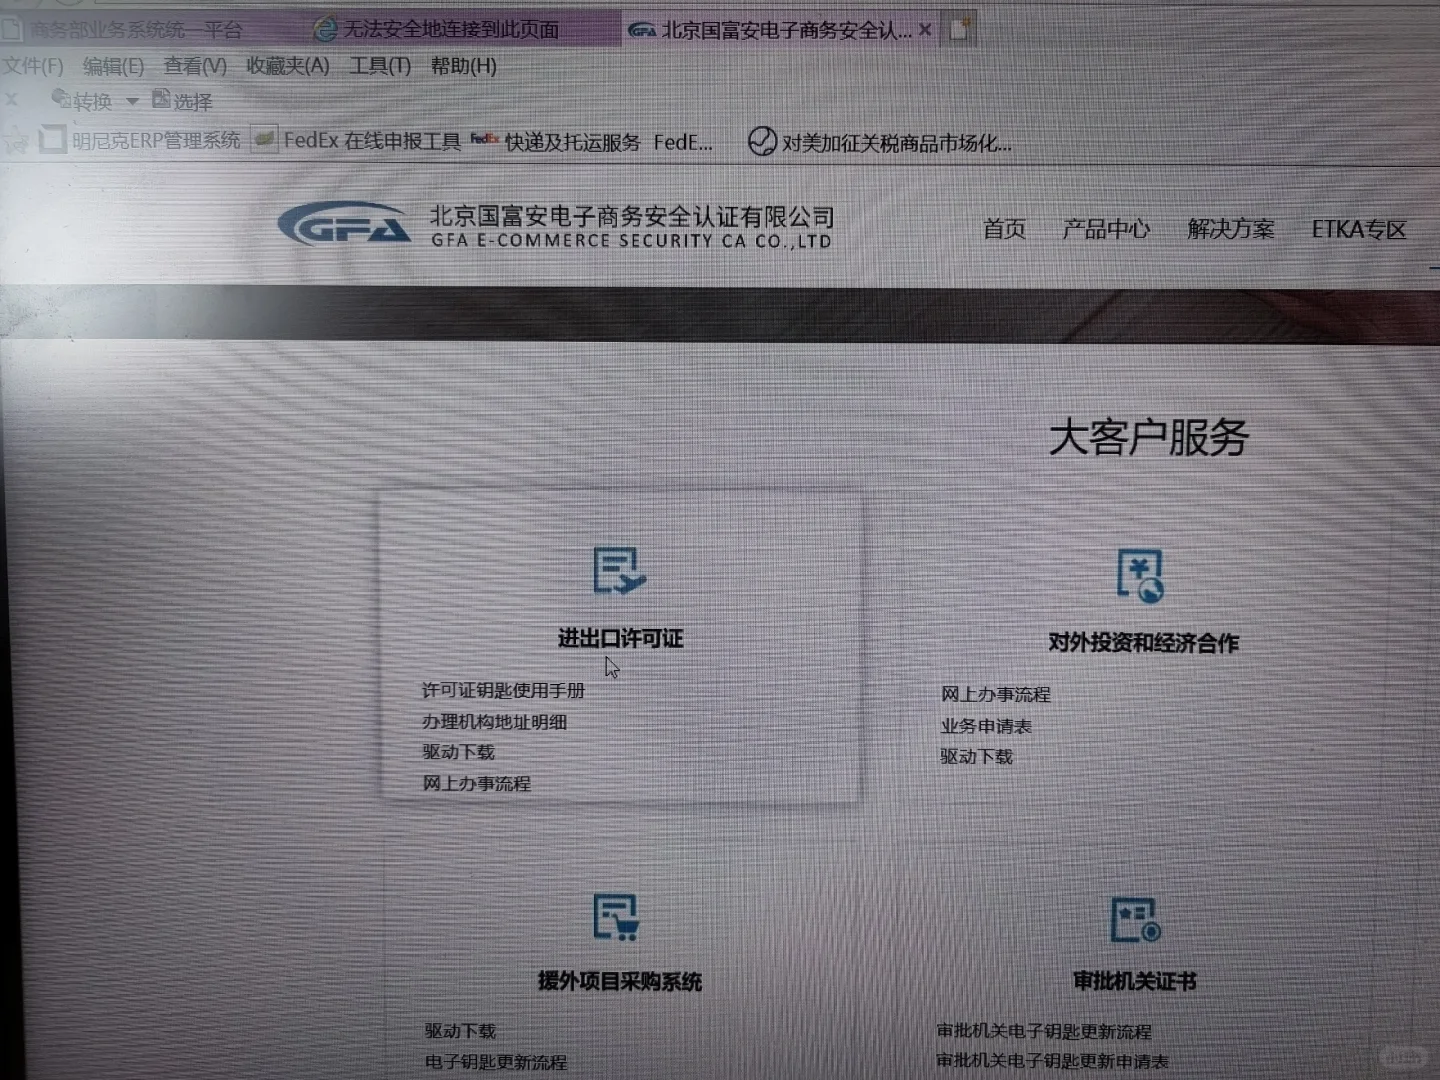Screen dimensions: 1440x1080
Task: Open the 转换 dropdown arrow
Action: click(x=133, y=100)
